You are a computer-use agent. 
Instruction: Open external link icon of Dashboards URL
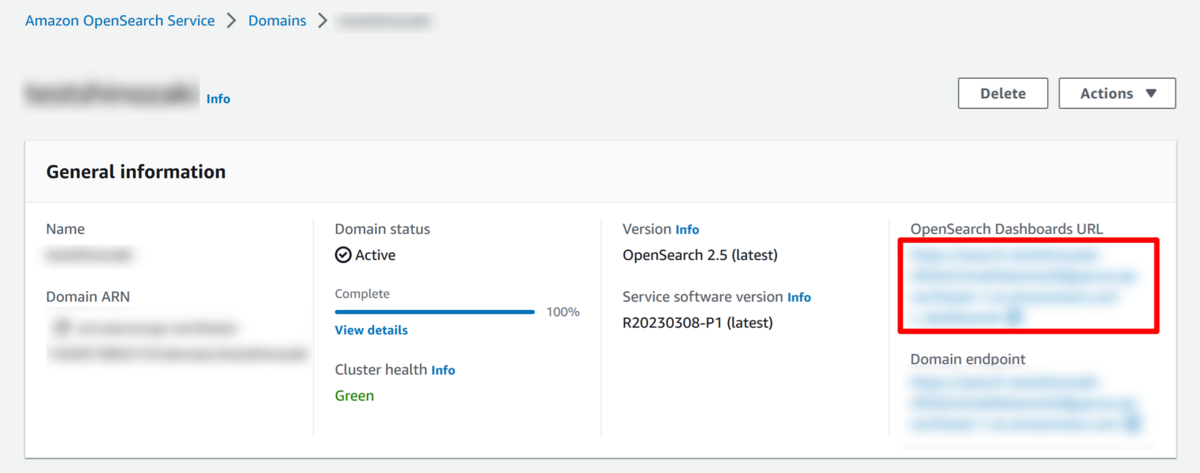(1013, 317)
